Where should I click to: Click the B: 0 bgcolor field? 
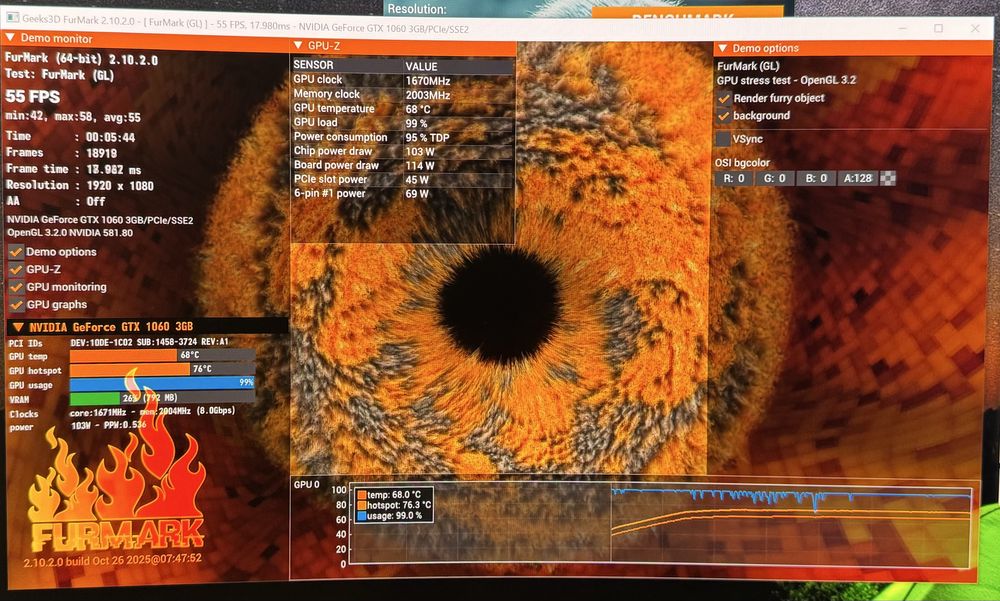pyautogui.click(x=816, y=178)
